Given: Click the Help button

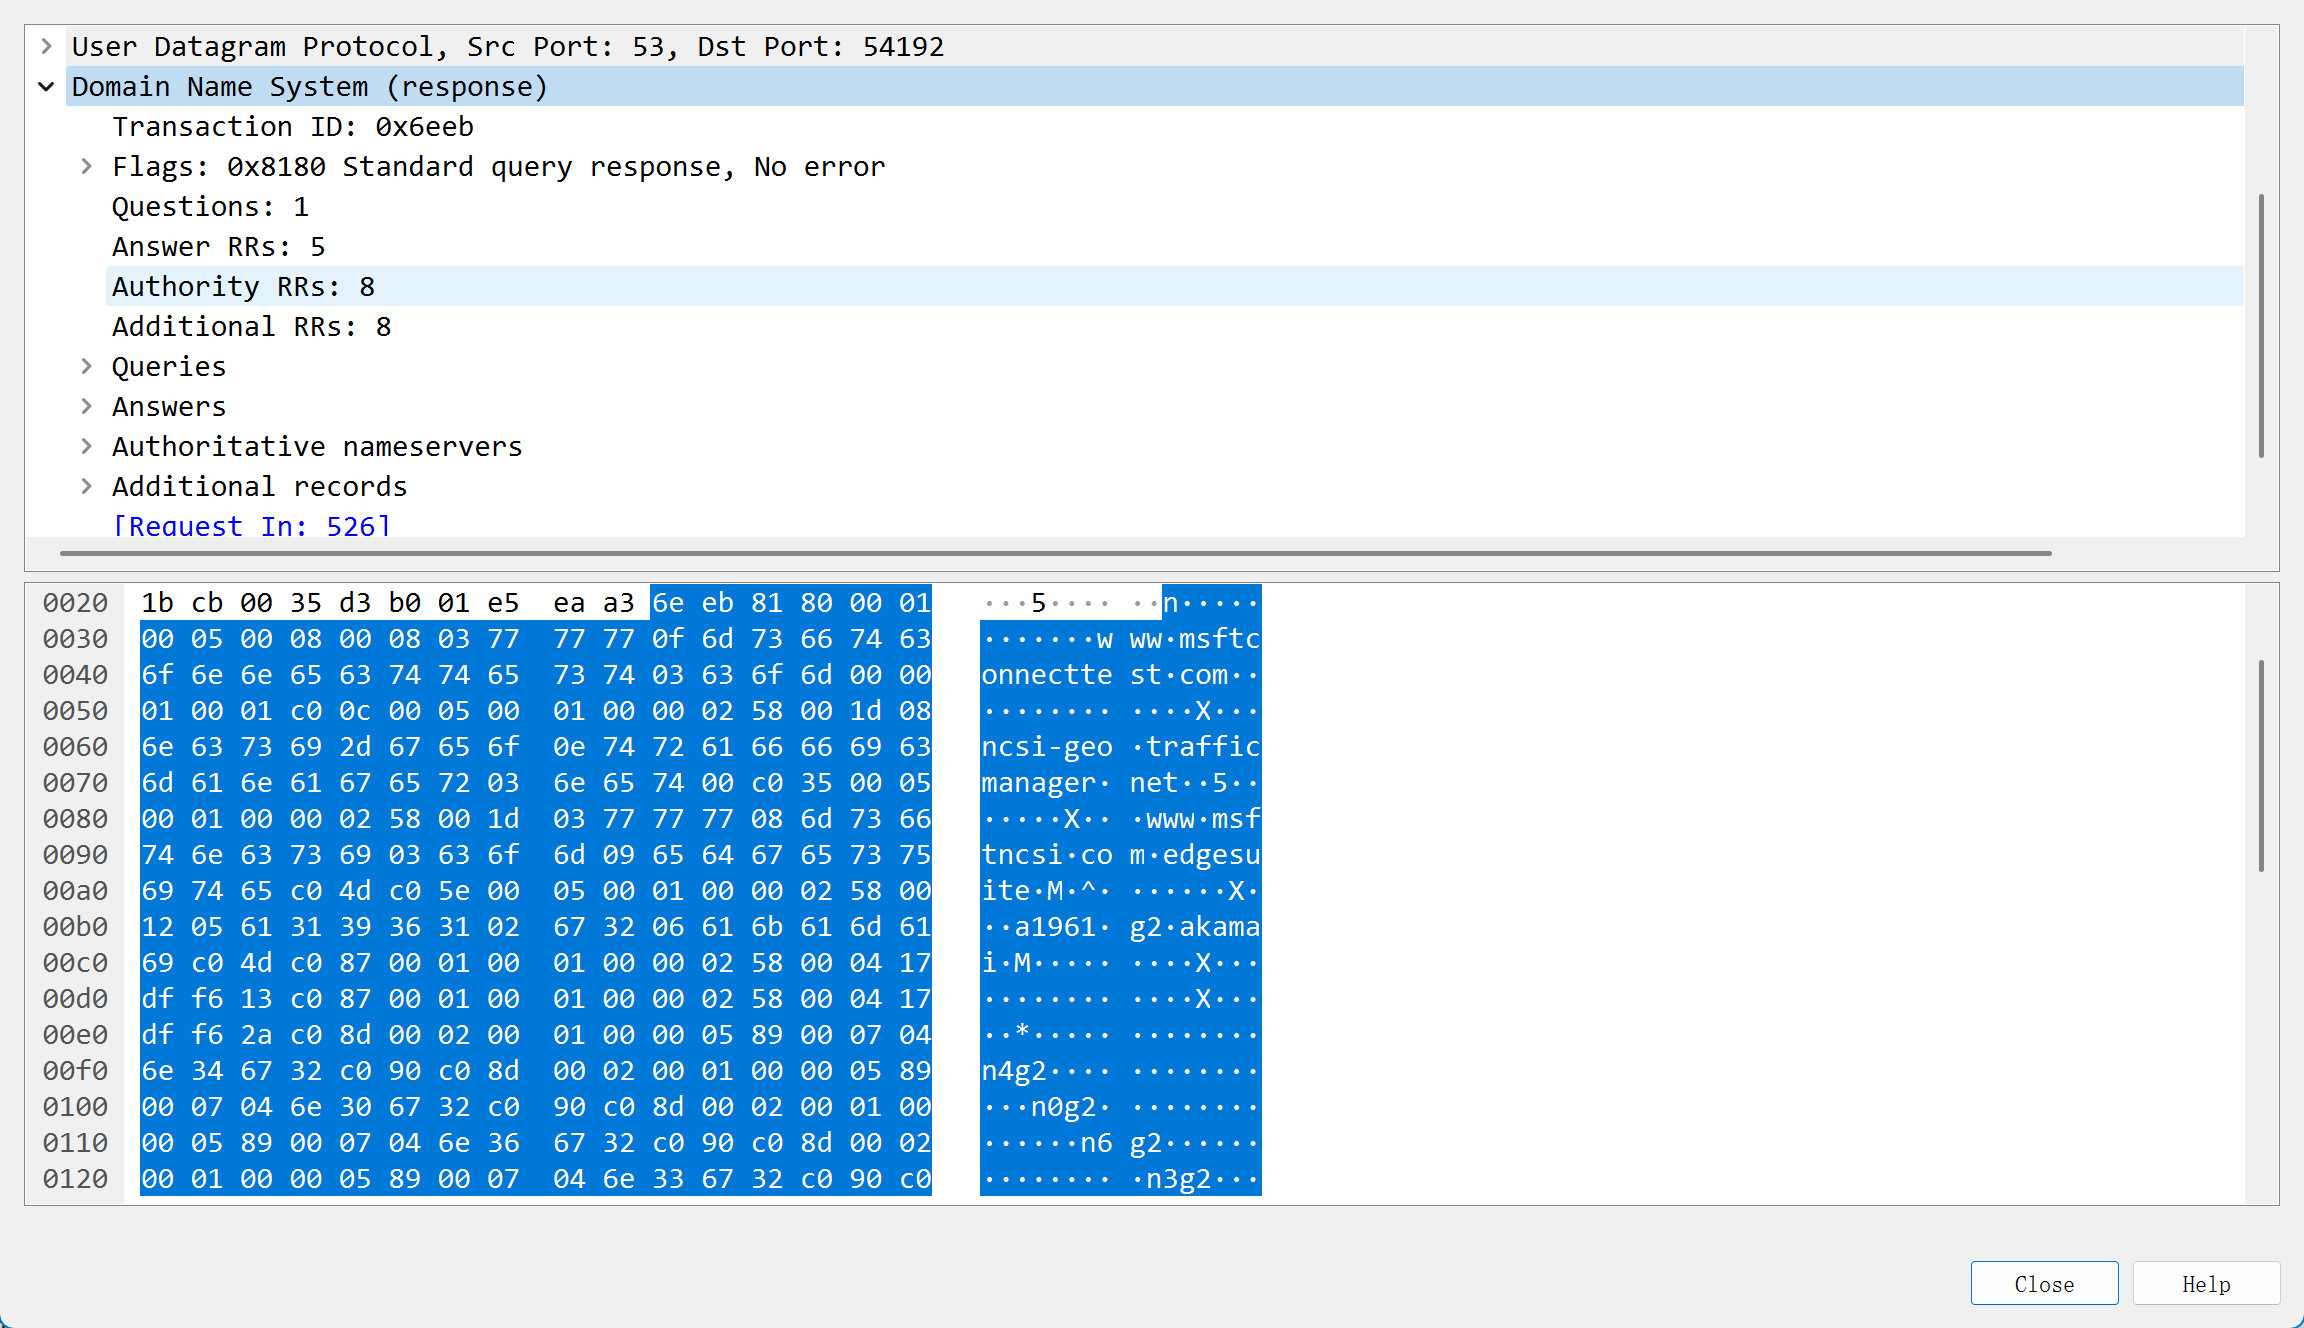Looking at the screenshot, I should tap(2206, 1283).
